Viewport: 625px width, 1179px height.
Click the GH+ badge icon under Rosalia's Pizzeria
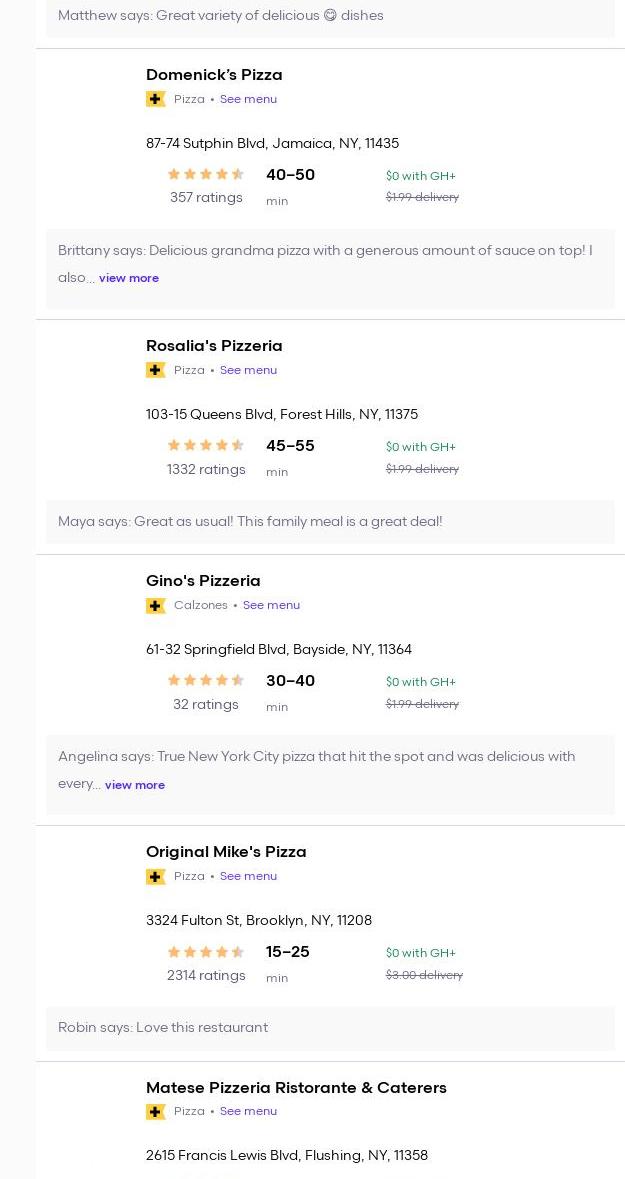click(156, 370)
